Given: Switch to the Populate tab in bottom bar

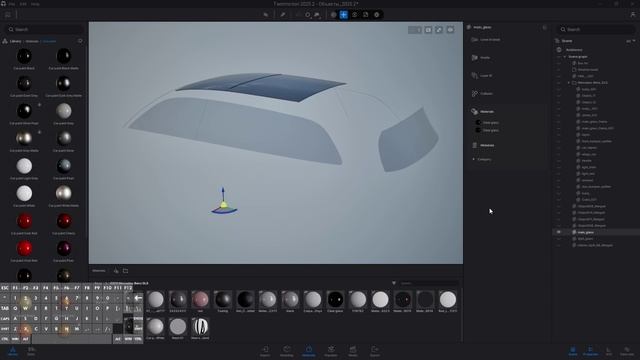Looking at the screenshot, I should pyautogui.click(x=331, y=351).
